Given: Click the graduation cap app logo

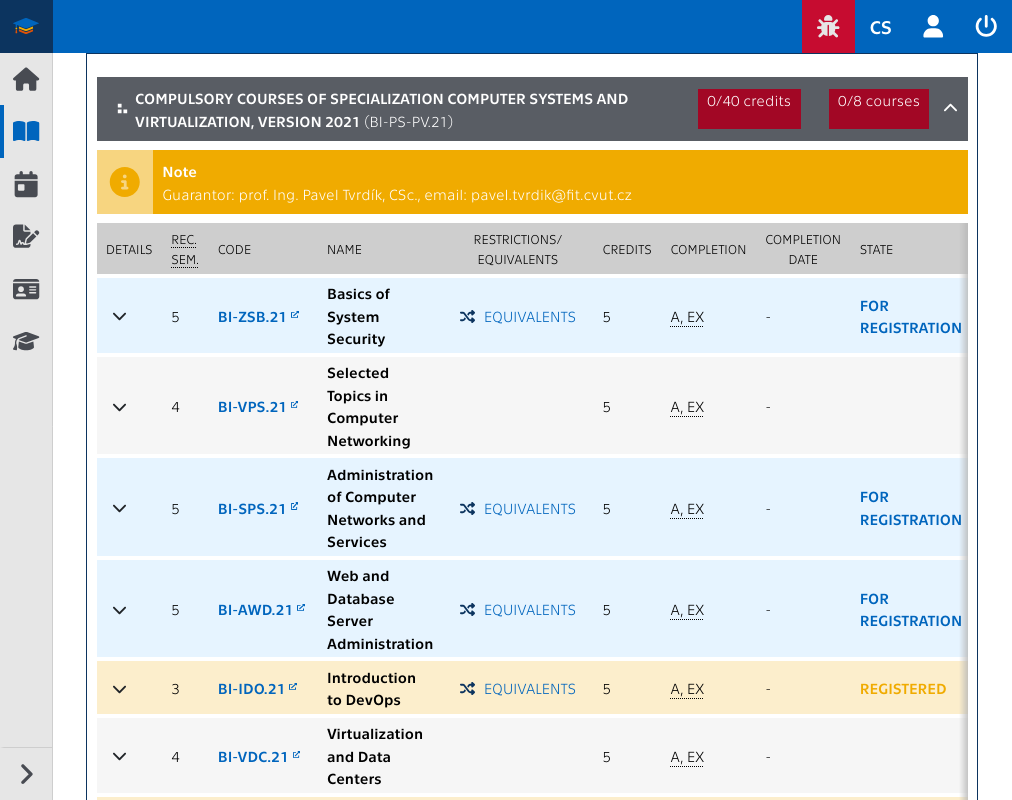Looking at the screenshot, I should pos(26,26).
